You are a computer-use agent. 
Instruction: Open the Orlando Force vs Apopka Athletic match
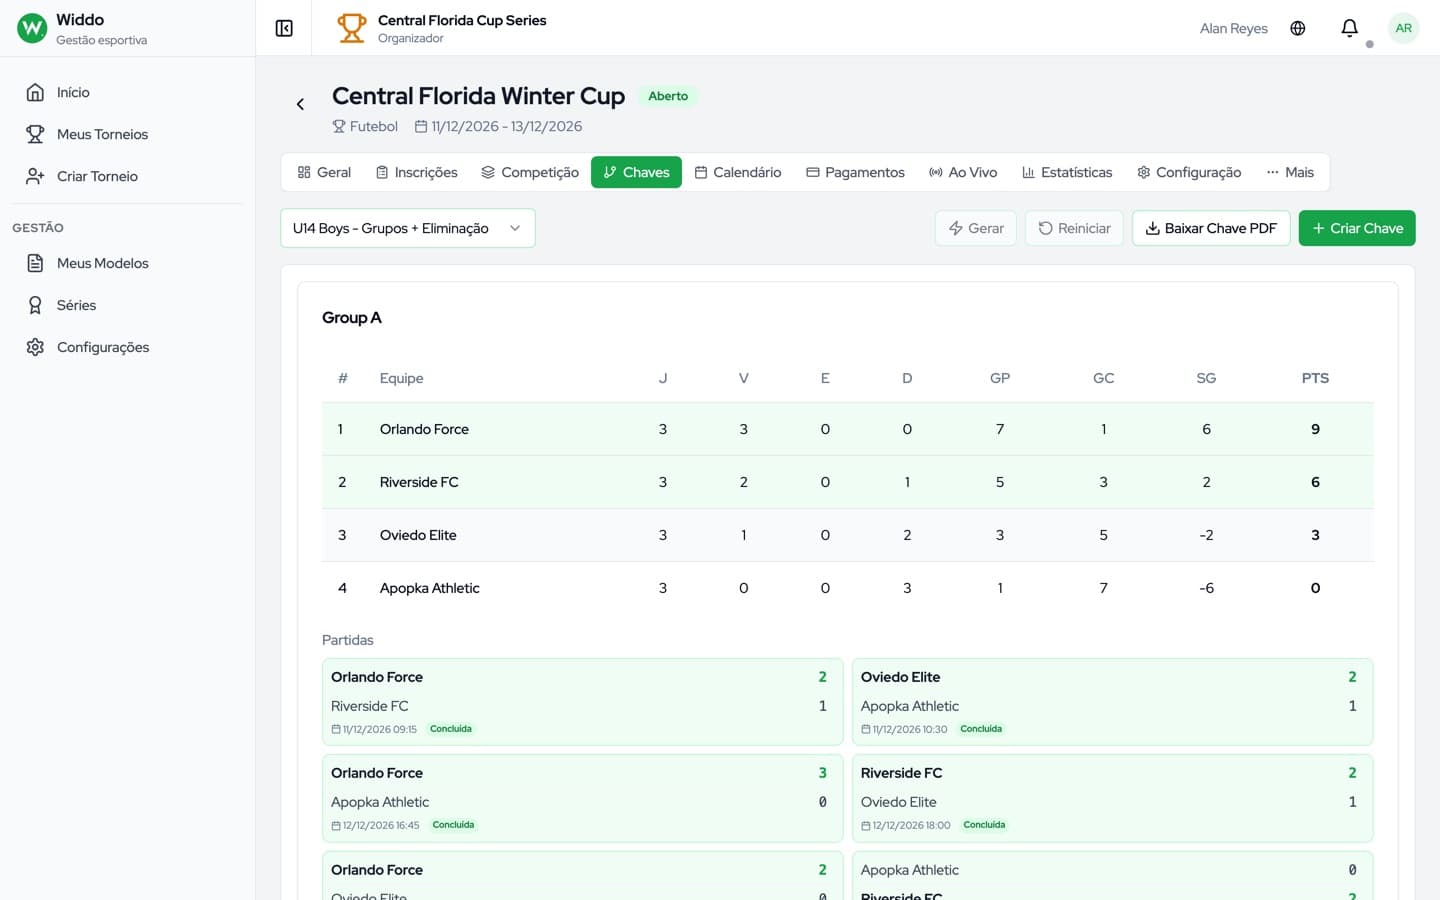pyautogui.click(x=582, y=798)
